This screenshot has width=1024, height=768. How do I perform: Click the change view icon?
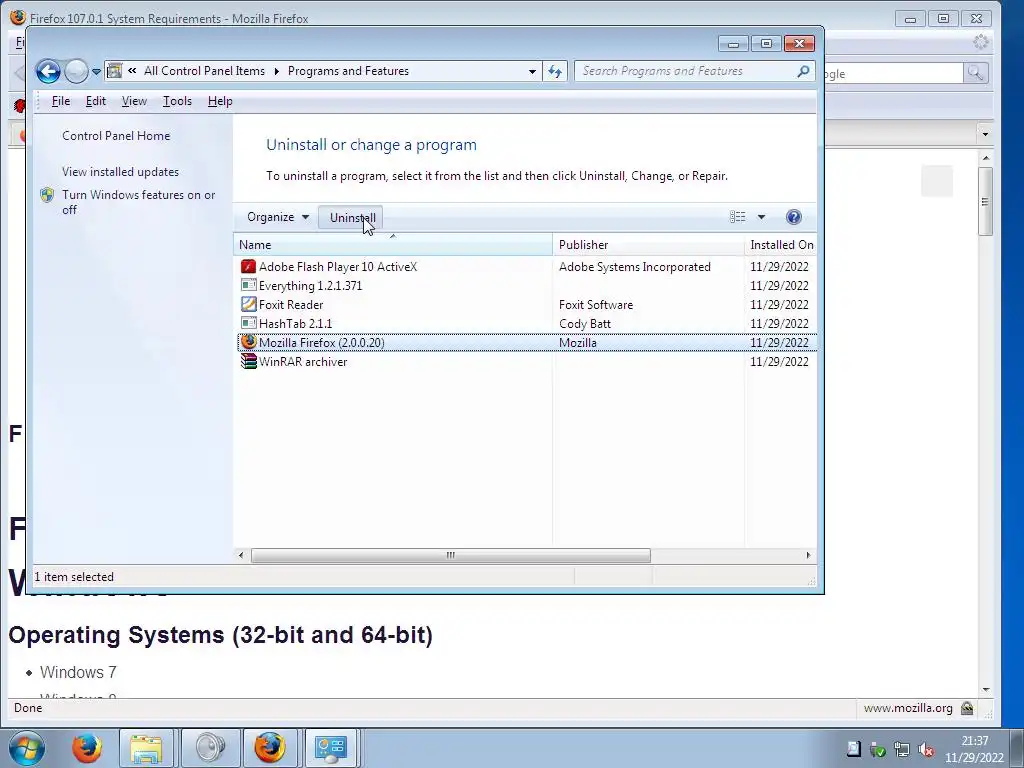(737, 217)
